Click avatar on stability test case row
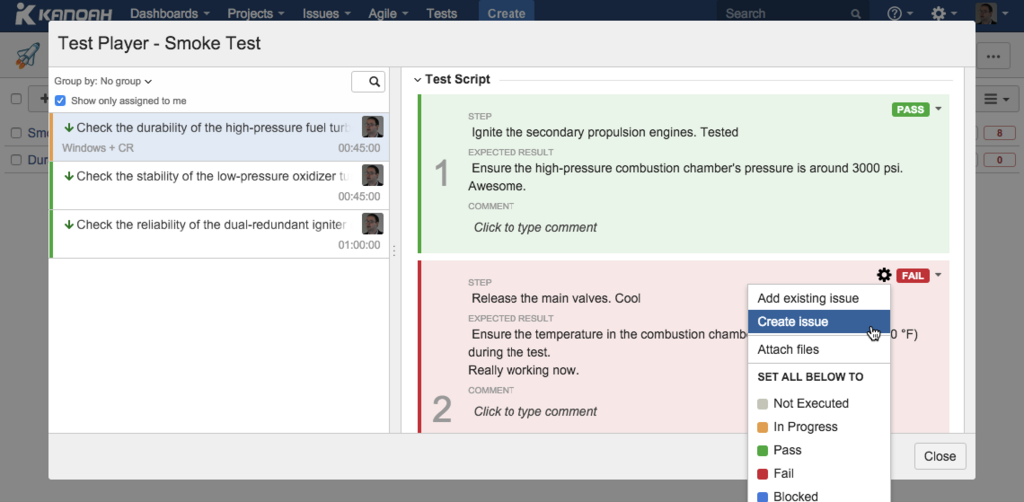 [372, 175]
